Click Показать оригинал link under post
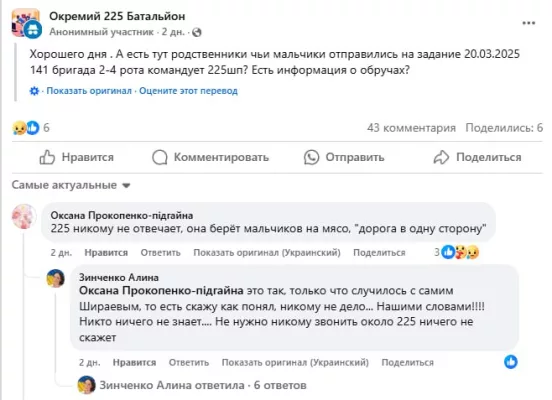 (x=89, y=91)
